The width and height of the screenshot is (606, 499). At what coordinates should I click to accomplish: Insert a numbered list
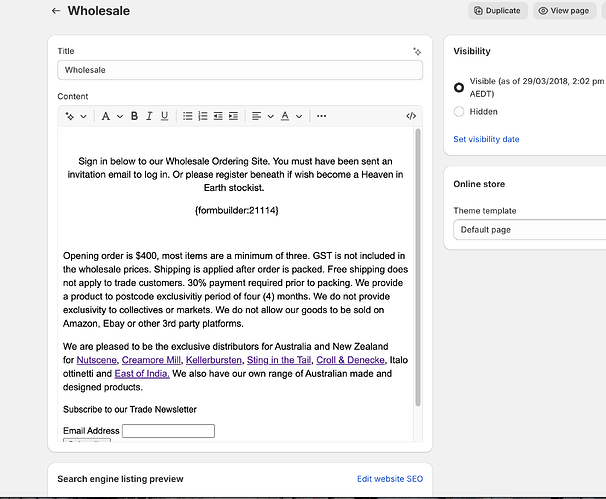coord(203,116)
